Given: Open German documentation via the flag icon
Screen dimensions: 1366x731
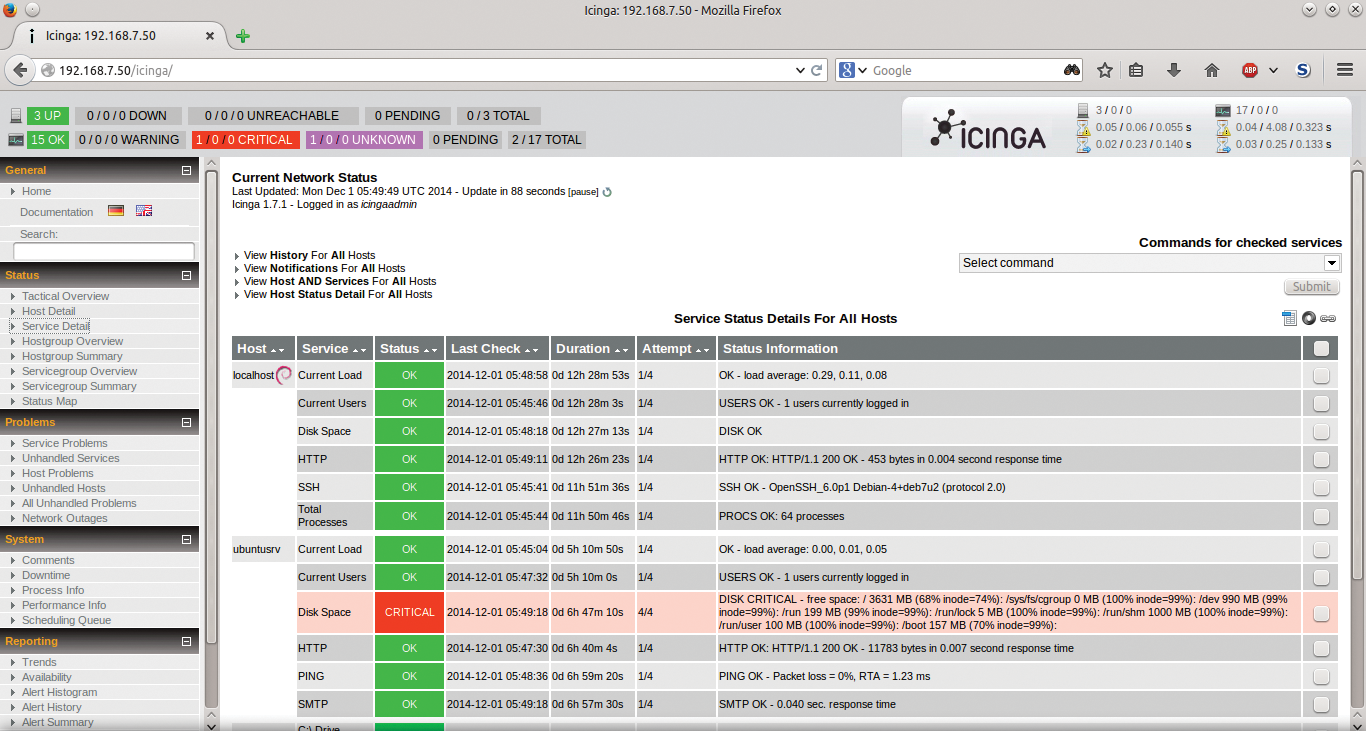Looking at the screenshot, I should tap(116, 210).
